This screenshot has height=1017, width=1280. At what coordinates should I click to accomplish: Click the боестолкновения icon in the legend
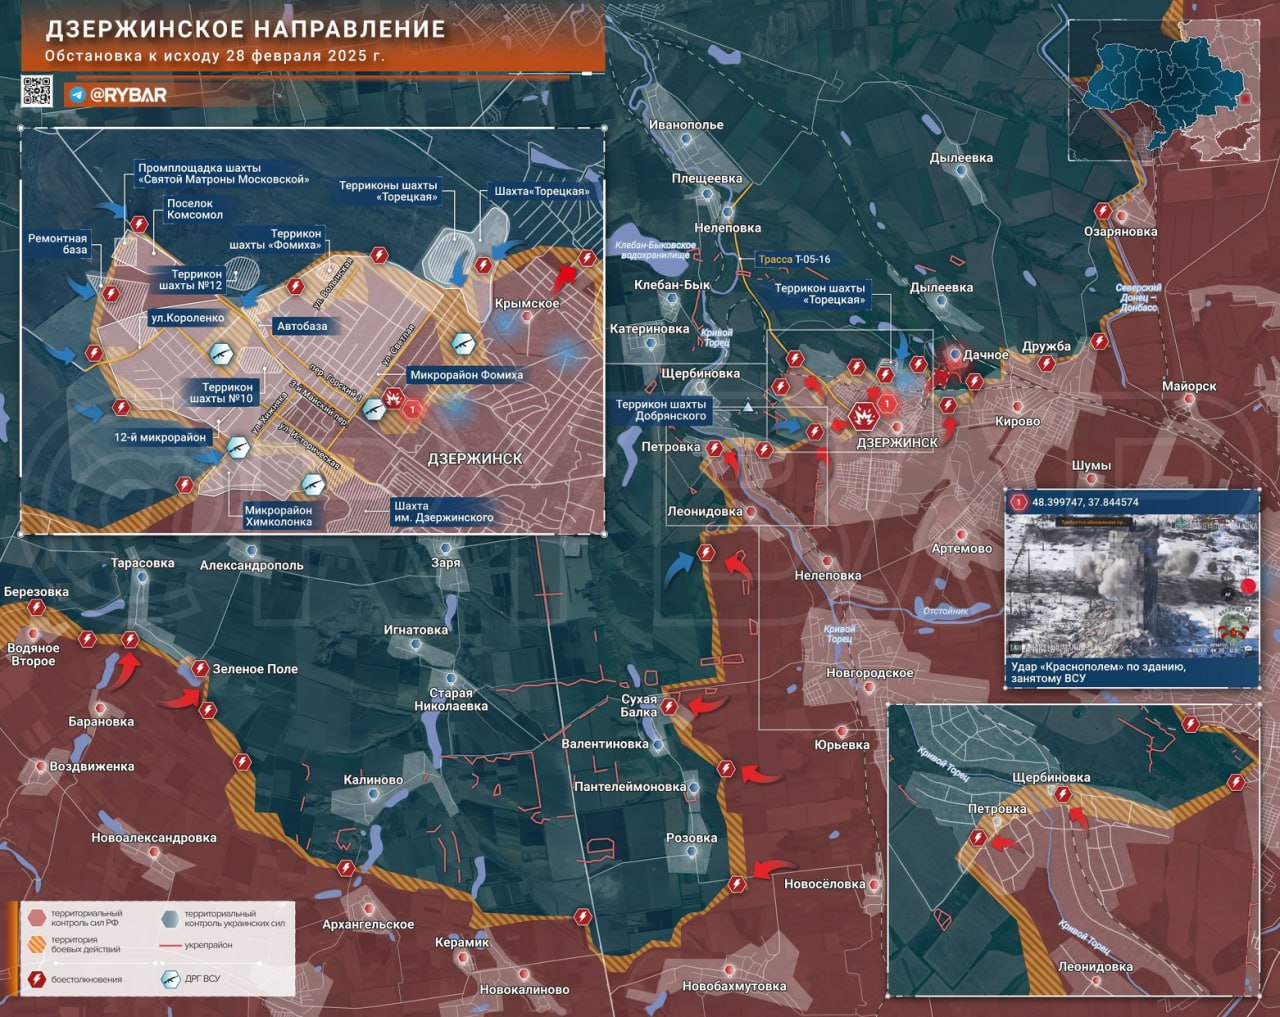click(36, 979)
